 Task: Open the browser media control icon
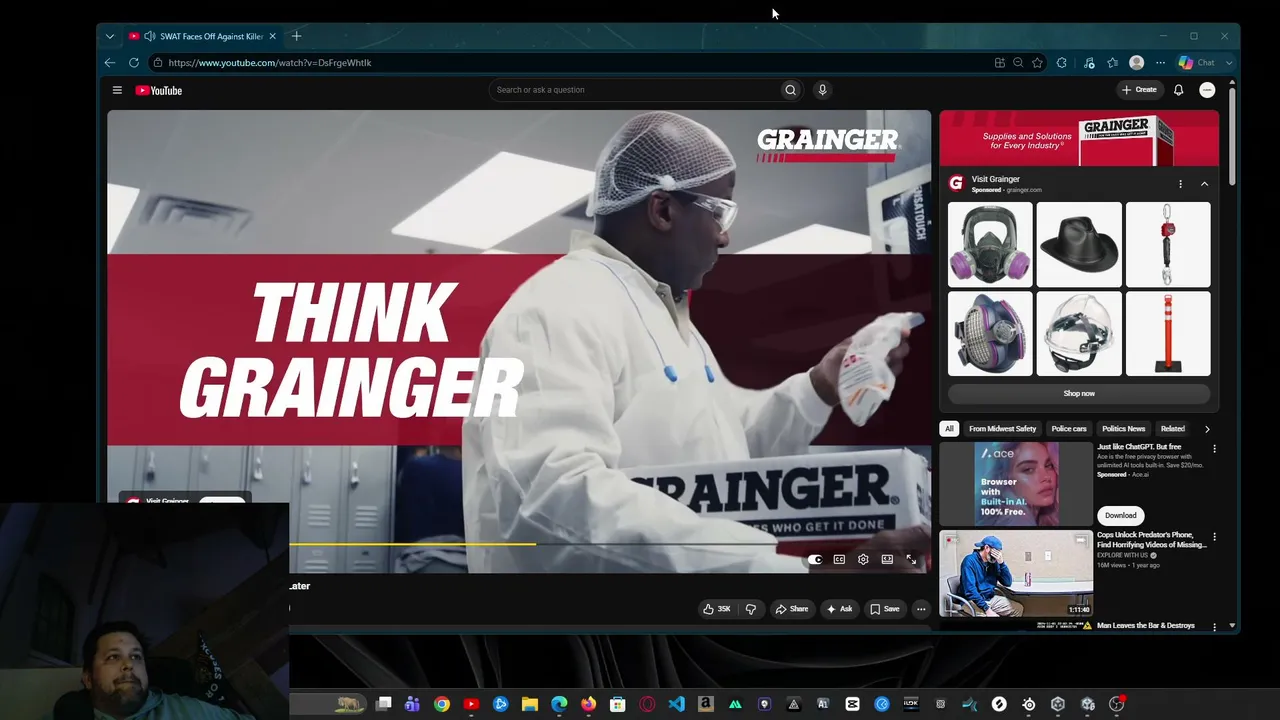1089,62
